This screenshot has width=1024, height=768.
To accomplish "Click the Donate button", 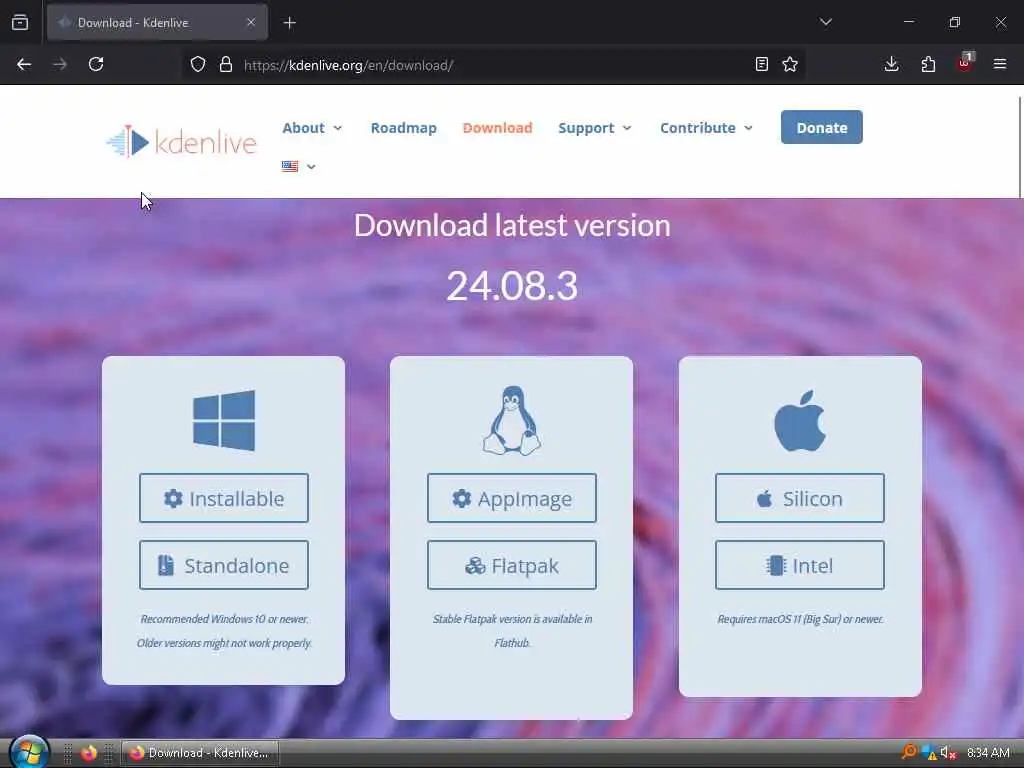I will (x=822, y=127).
